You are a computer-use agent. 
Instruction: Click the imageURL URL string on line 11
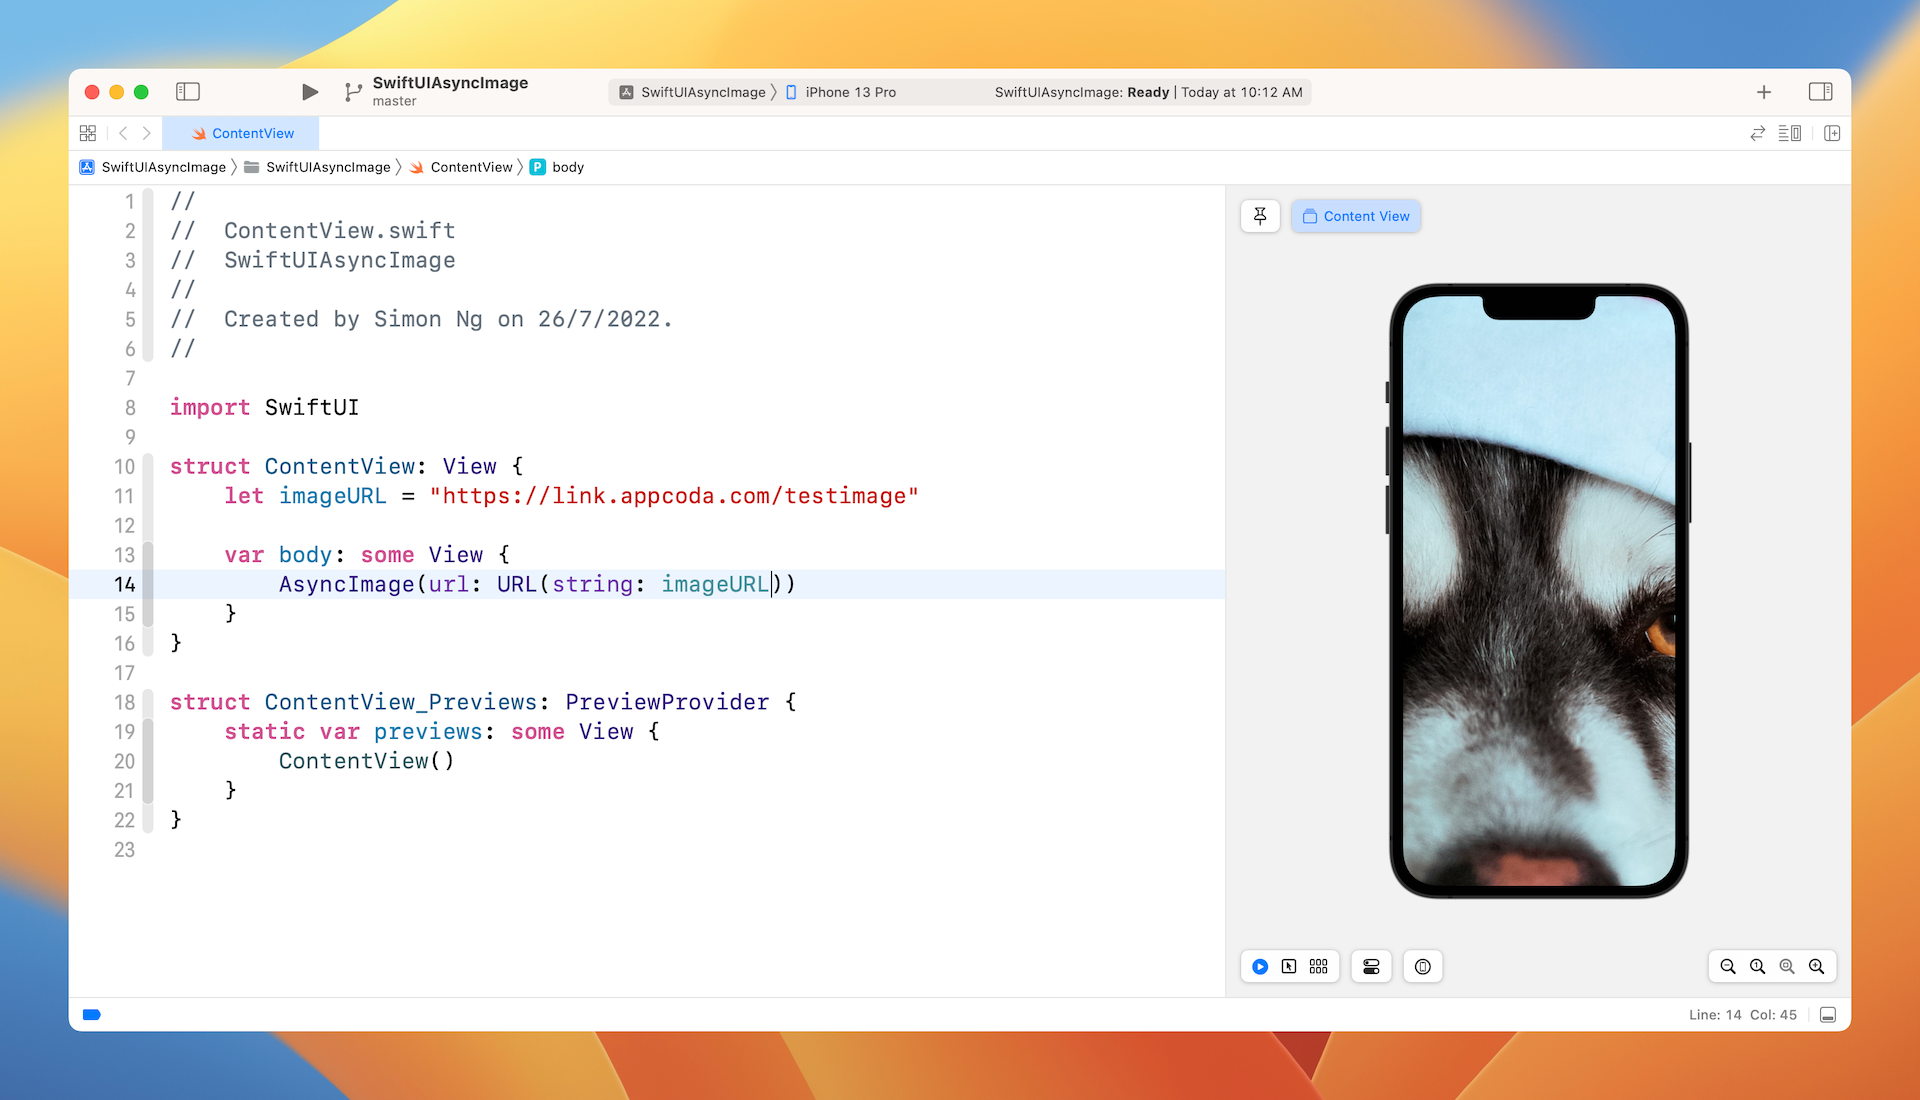point(674,496)
